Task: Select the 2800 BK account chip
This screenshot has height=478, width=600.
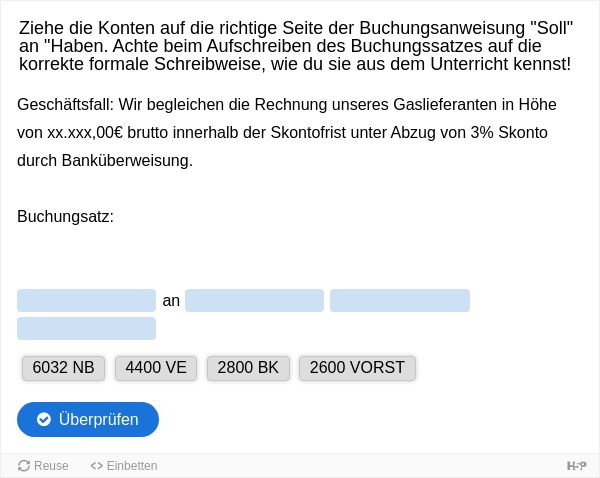Action: point(248,368)
